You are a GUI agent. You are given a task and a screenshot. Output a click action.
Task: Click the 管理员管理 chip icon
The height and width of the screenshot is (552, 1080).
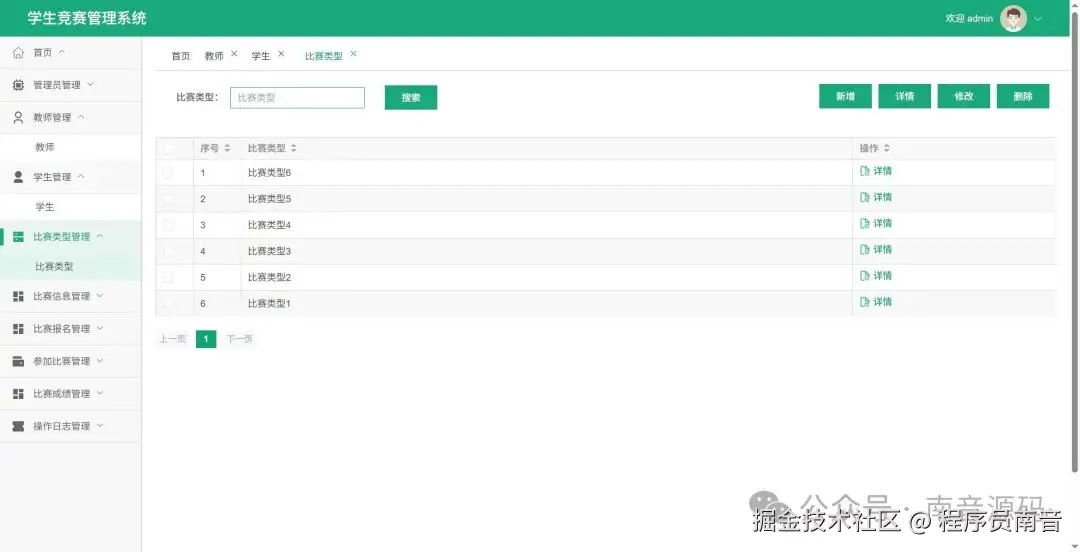19,85
